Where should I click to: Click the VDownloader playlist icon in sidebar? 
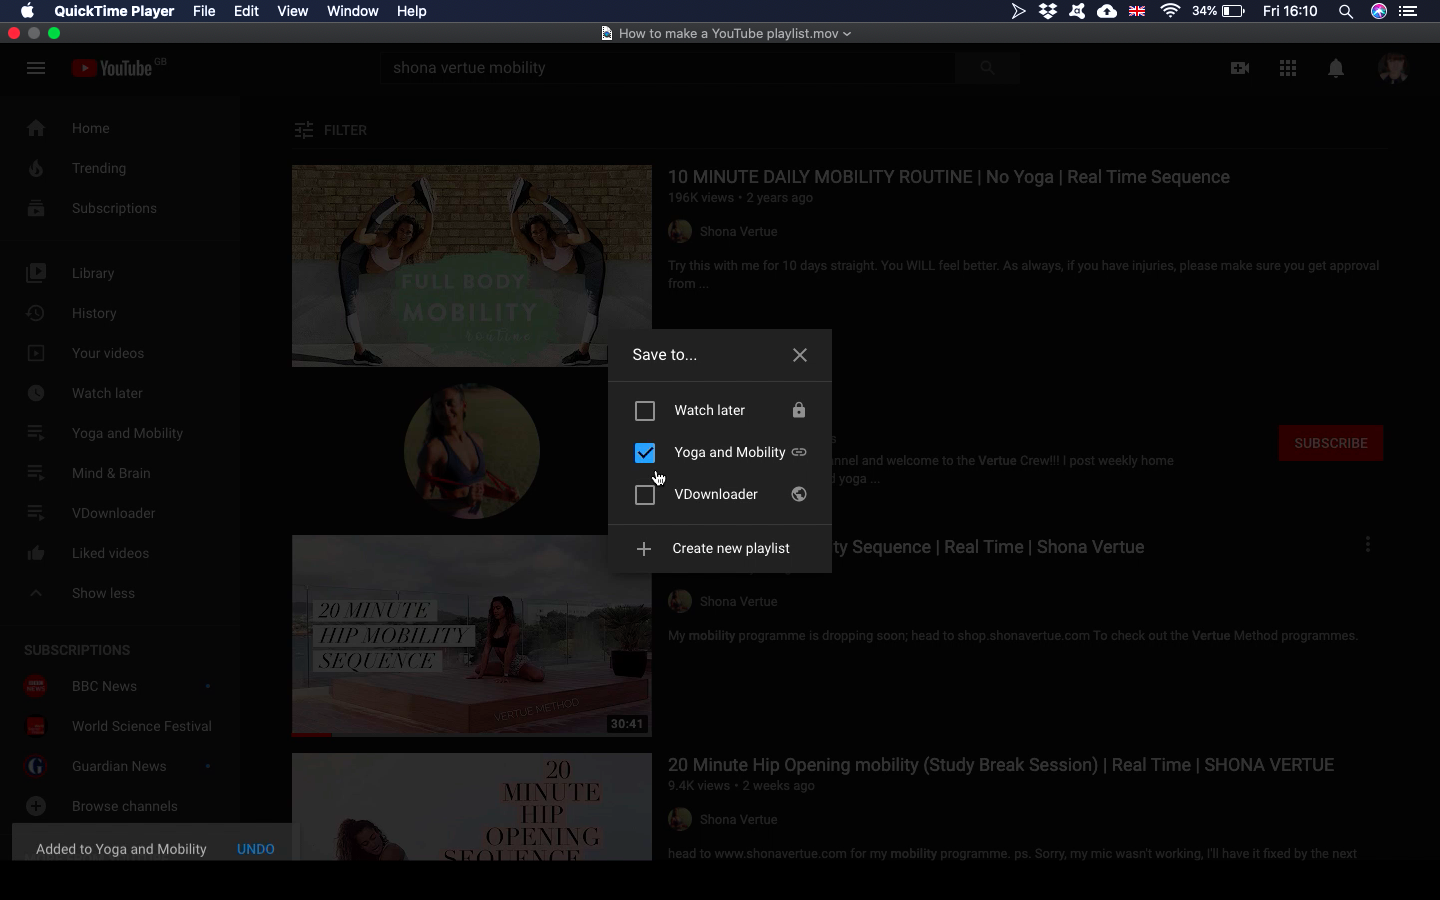point(36,513)
